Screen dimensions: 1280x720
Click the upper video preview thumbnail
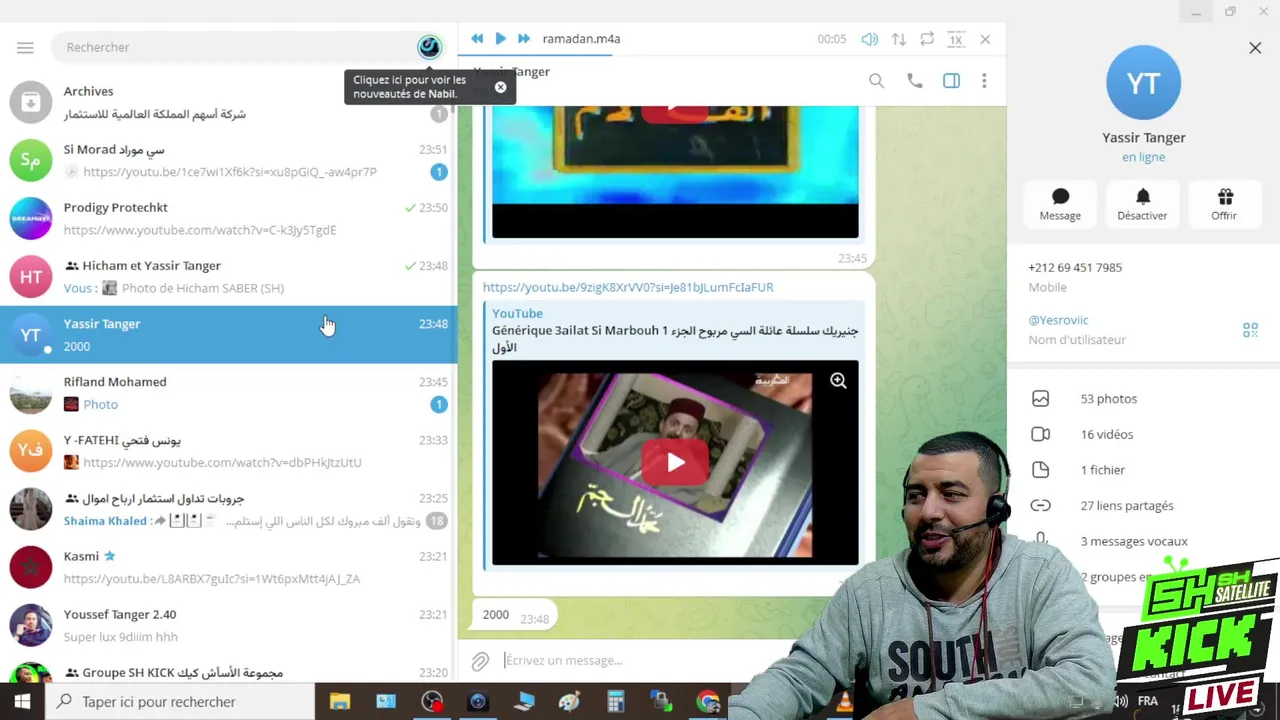point(675,172)
